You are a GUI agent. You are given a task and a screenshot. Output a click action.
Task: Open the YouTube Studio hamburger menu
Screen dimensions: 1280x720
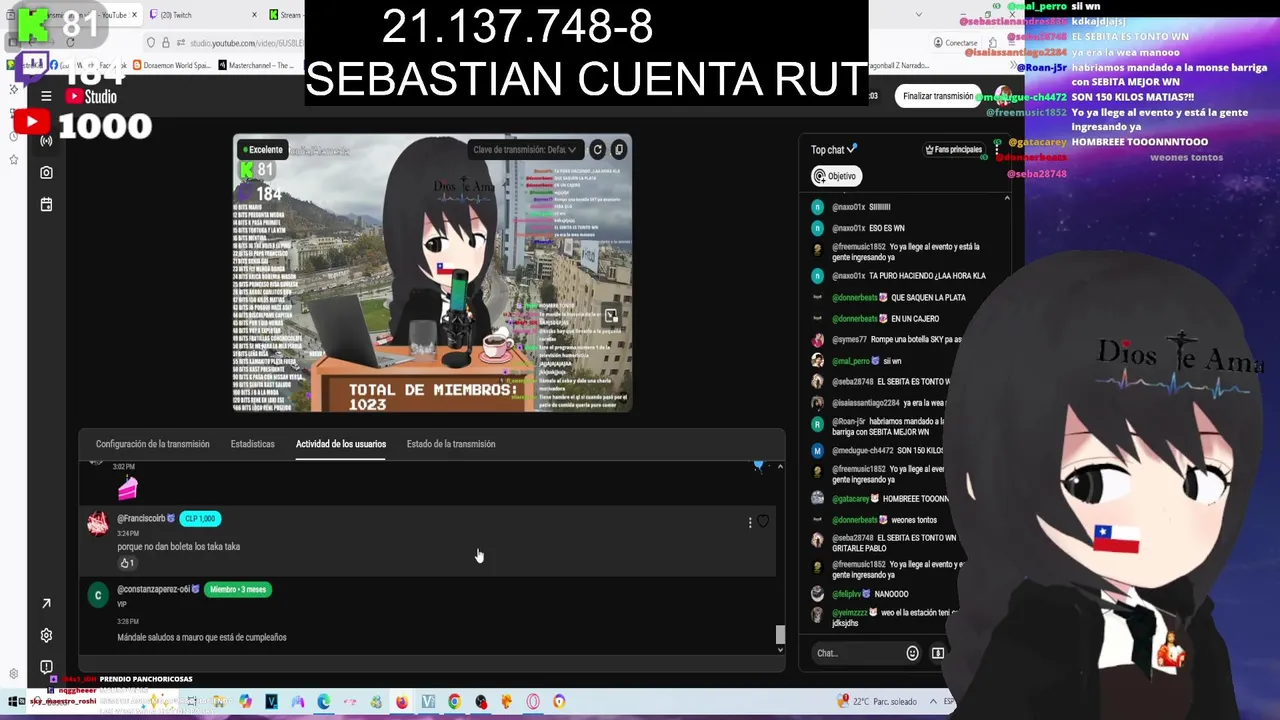pos(46,96)
